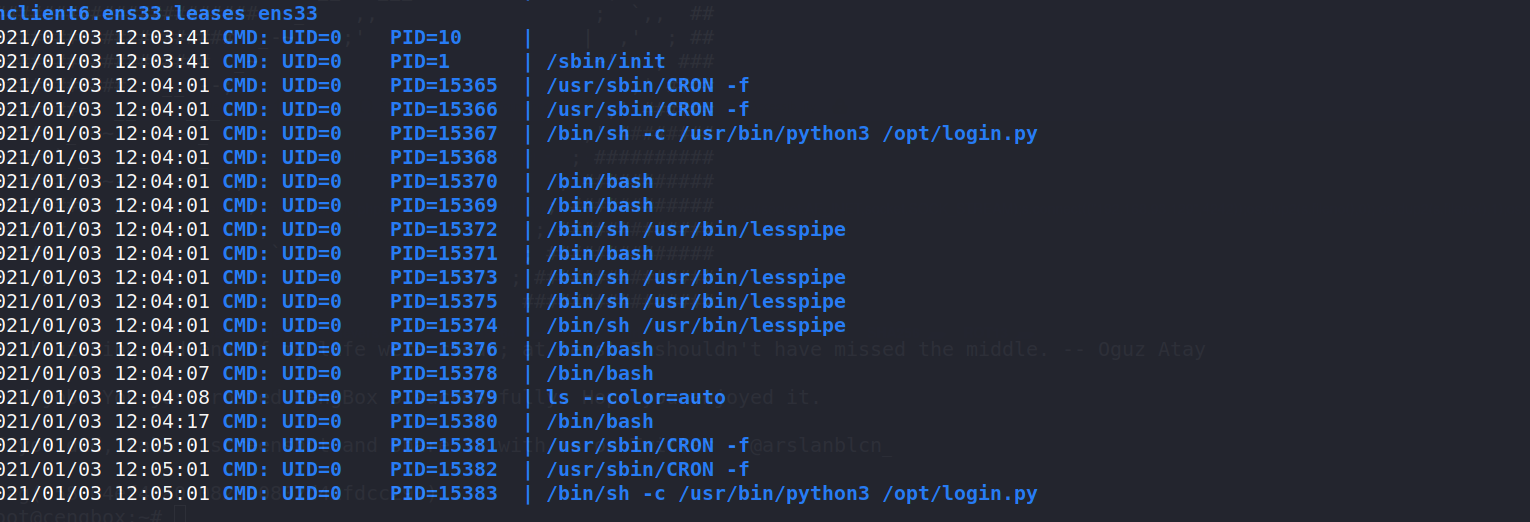This screenshot has width=1530, height=522.
Task: Click the /sbin/init command text
Action: point(606,61)
